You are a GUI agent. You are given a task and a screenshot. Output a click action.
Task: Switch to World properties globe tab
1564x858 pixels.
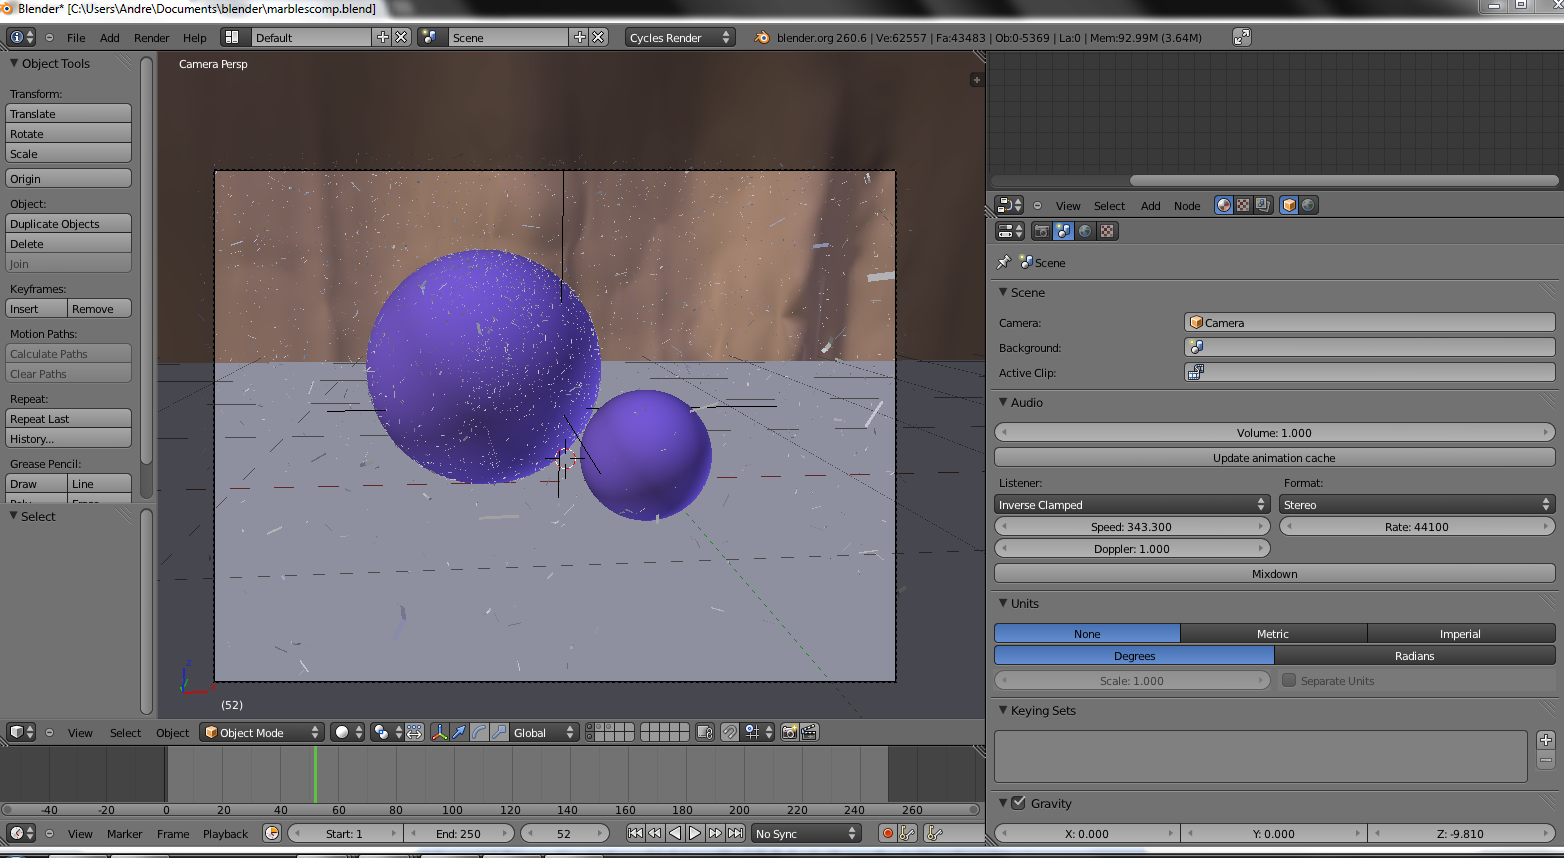pyautogui.click(x=1085, y=231)
